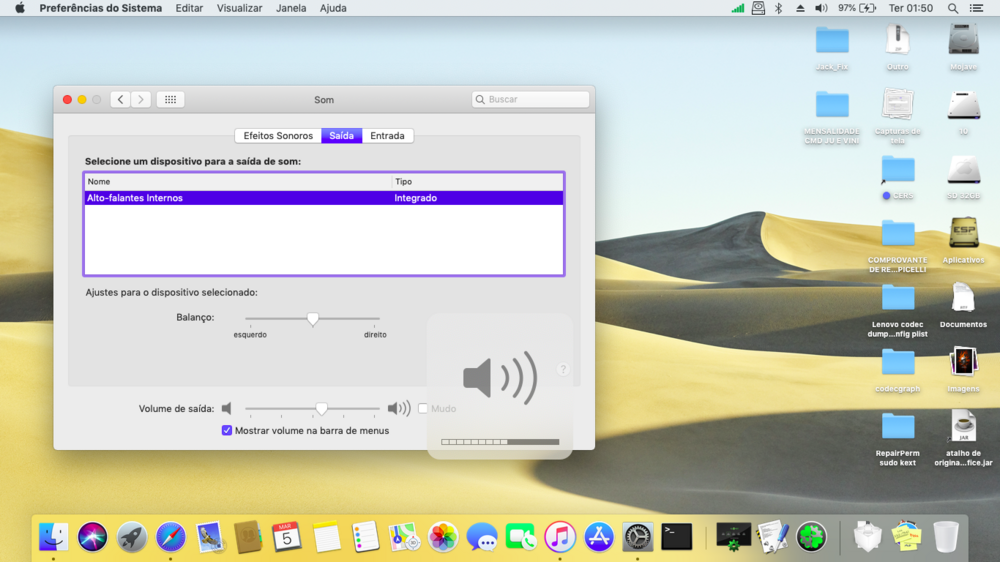Open the Visualizar menu
Viewport: 1000px width, 562px height.
click(239, 8)
